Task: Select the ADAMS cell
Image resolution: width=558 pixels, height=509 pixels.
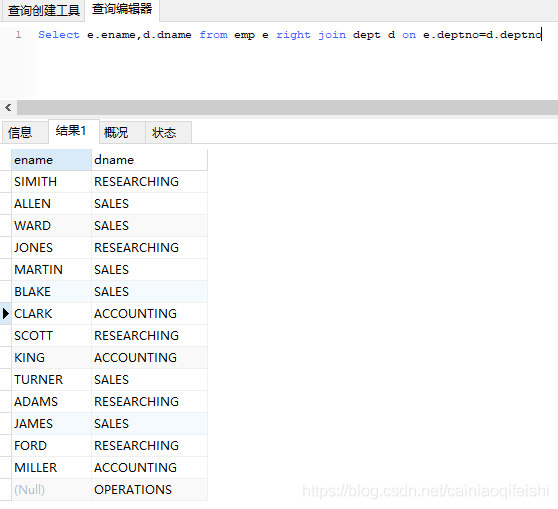Action: point(52,402)
